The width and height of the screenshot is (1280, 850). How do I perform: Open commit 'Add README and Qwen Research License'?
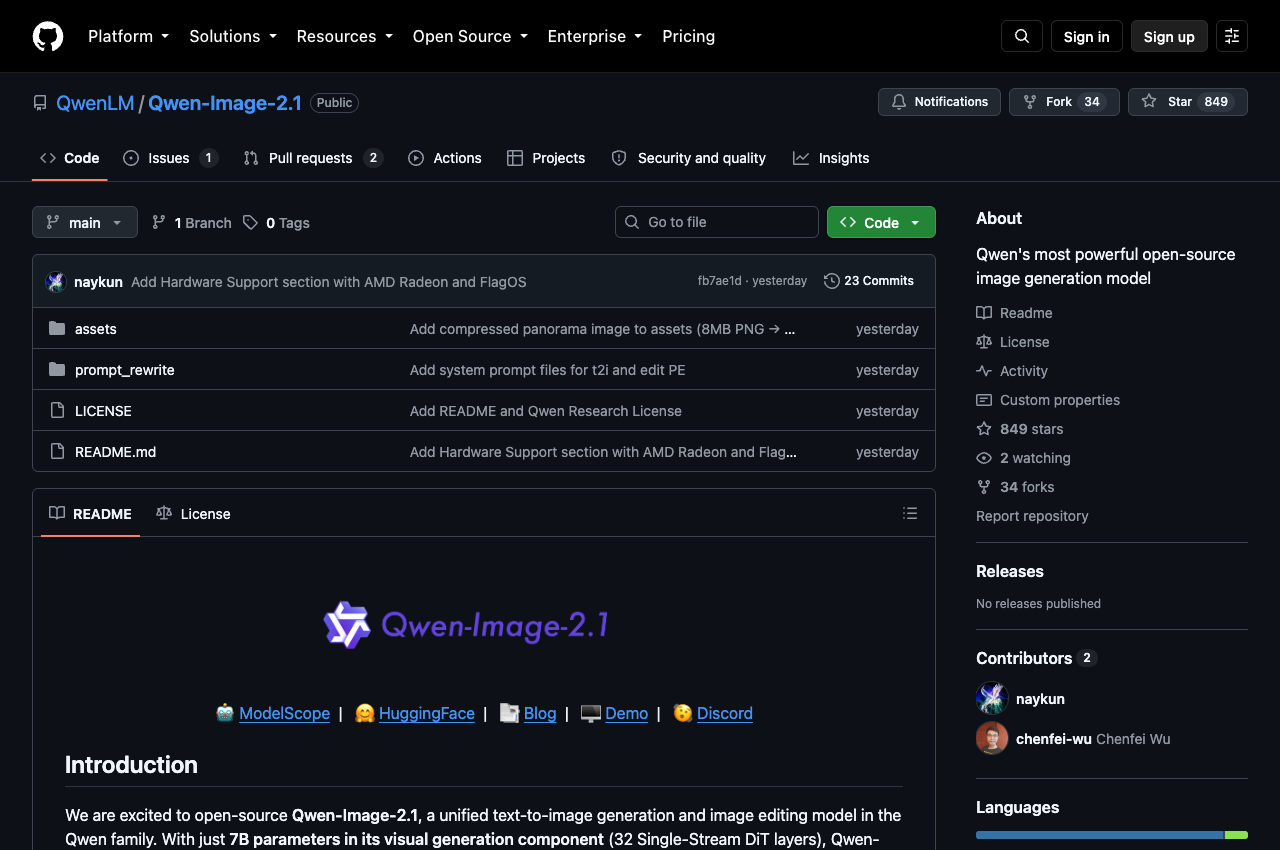(546, 411)
